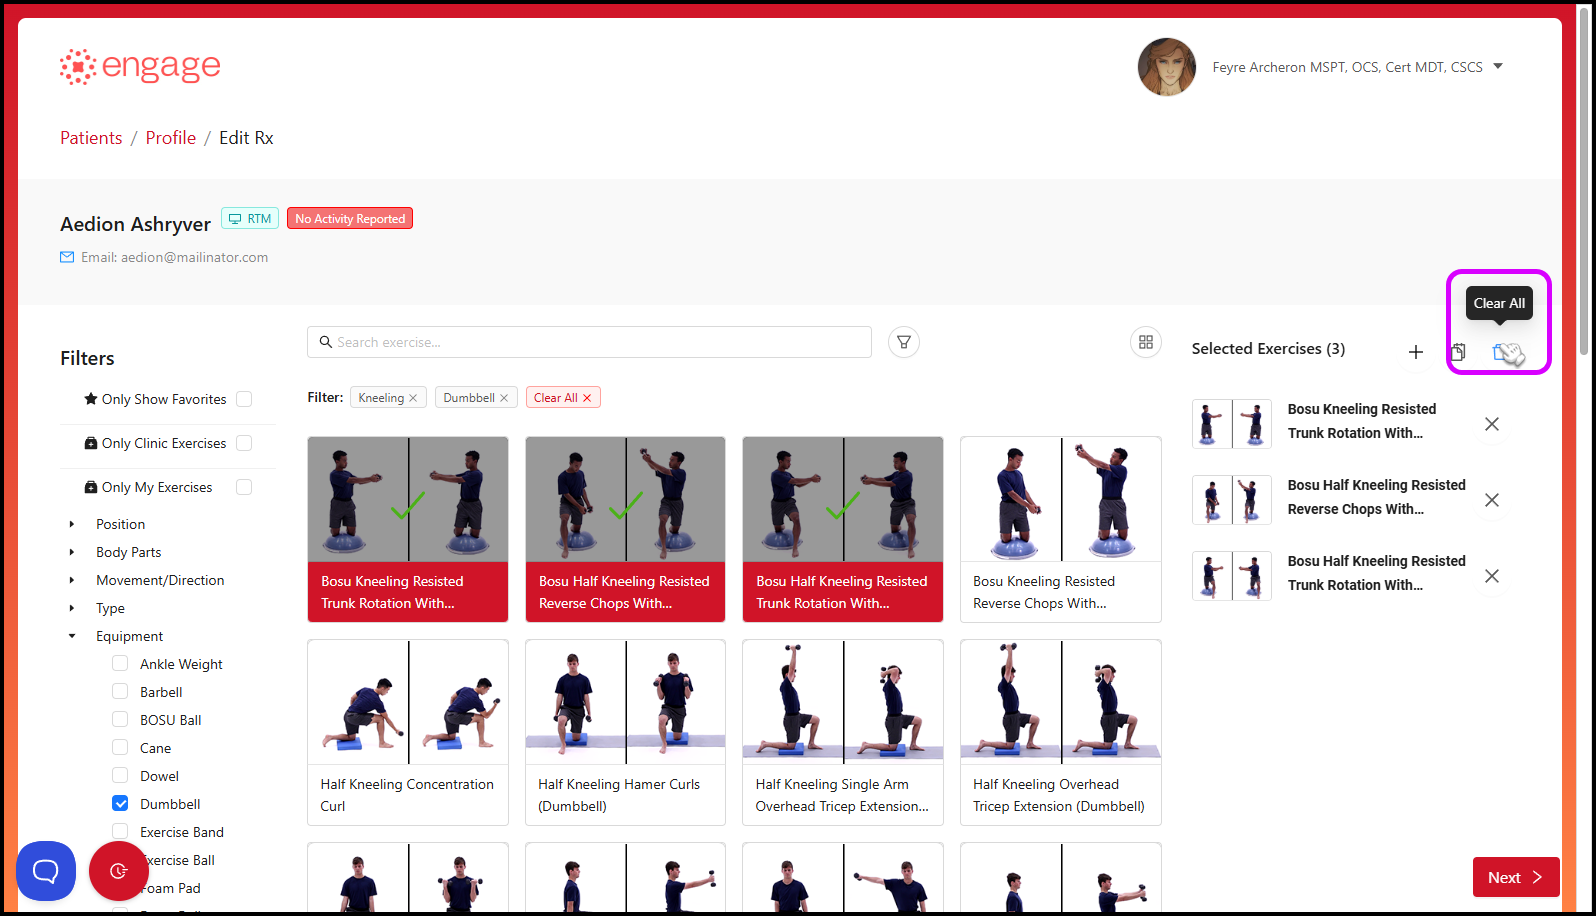Check the Exercise Band equipment box
Image resolution: width=1596 pixels, height=916 pixels.
tap(120, 831)
